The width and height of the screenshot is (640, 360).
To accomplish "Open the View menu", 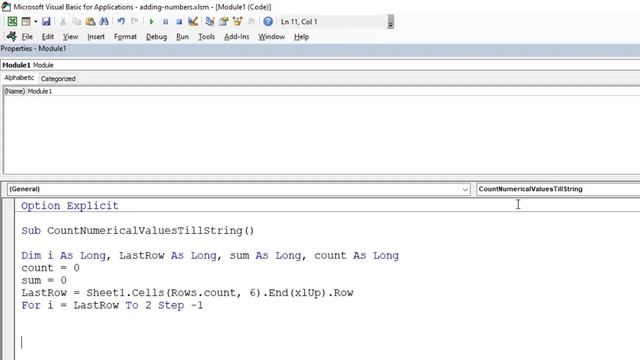I will pos(71,37).
